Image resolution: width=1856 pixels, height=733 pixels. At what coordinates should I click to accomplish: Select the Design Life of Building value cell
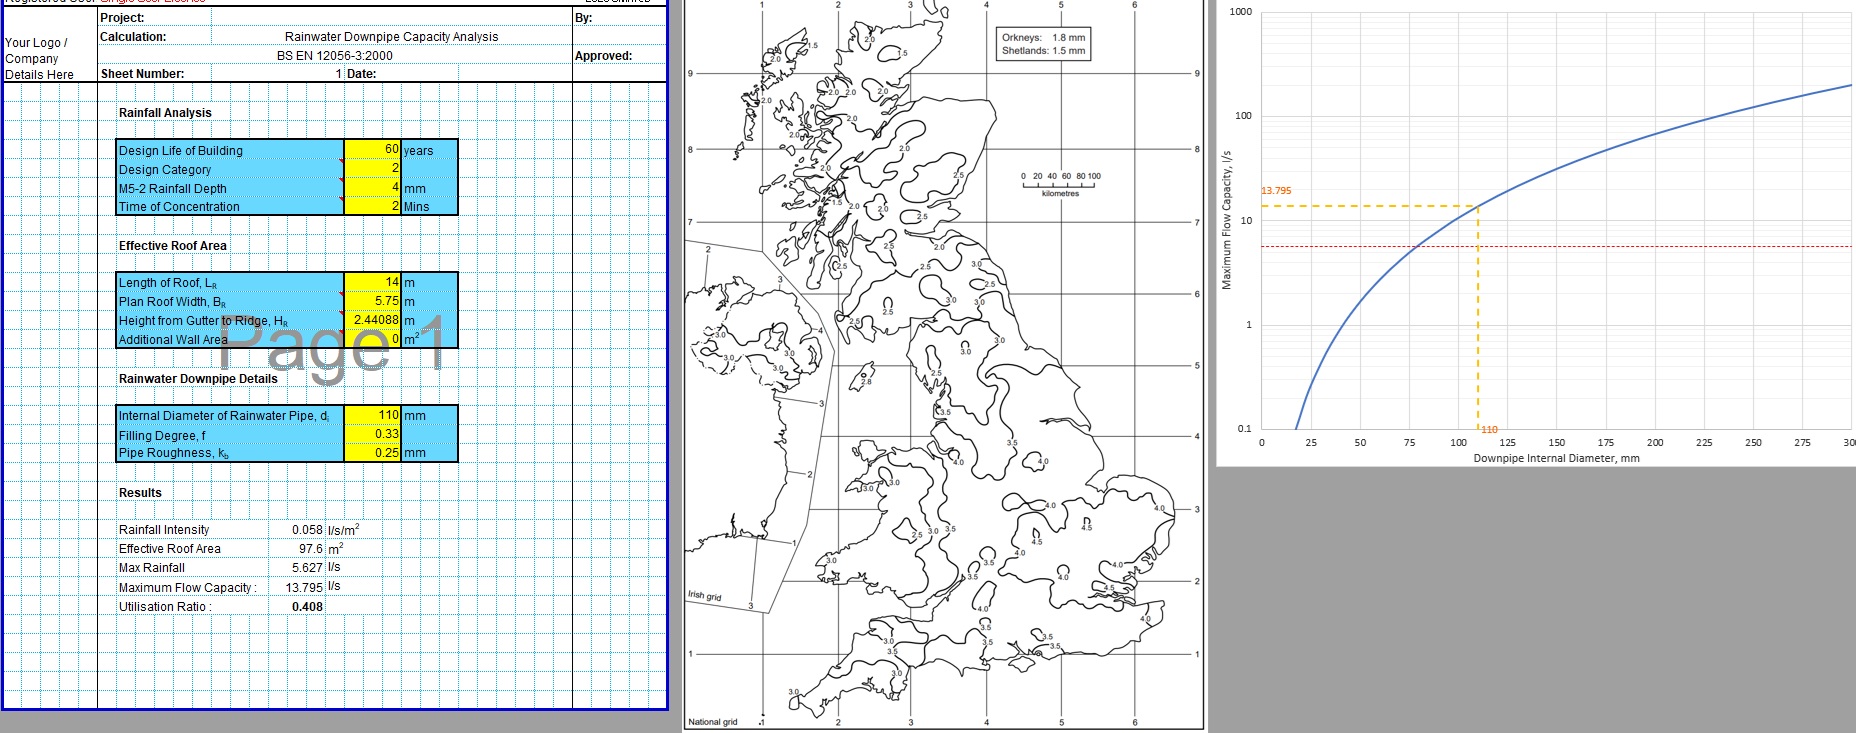click(372, 150)
